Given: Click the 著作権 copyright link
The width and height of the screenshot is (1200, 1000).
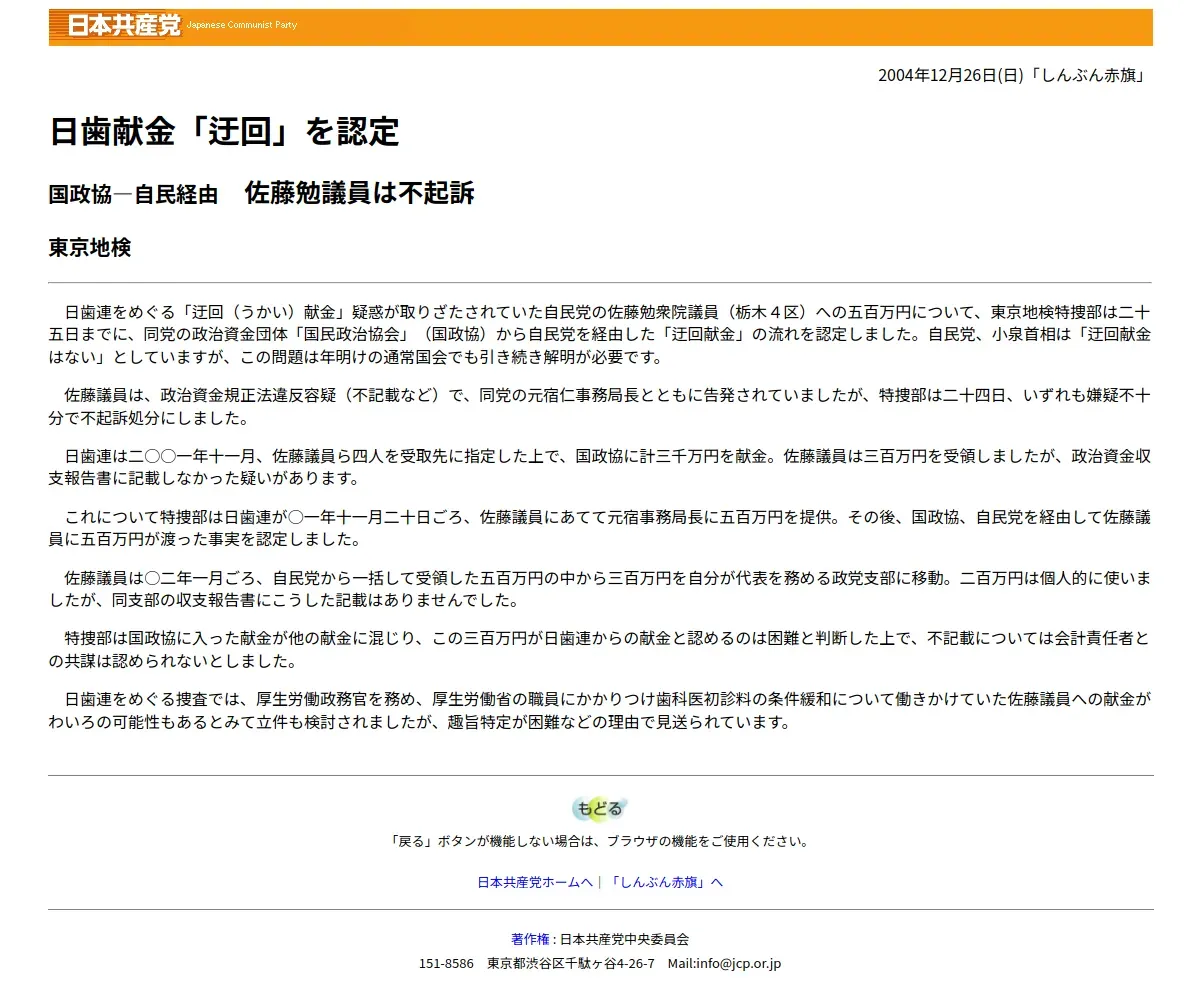Looking at the screenshot, I should click(x=530, y=939).
